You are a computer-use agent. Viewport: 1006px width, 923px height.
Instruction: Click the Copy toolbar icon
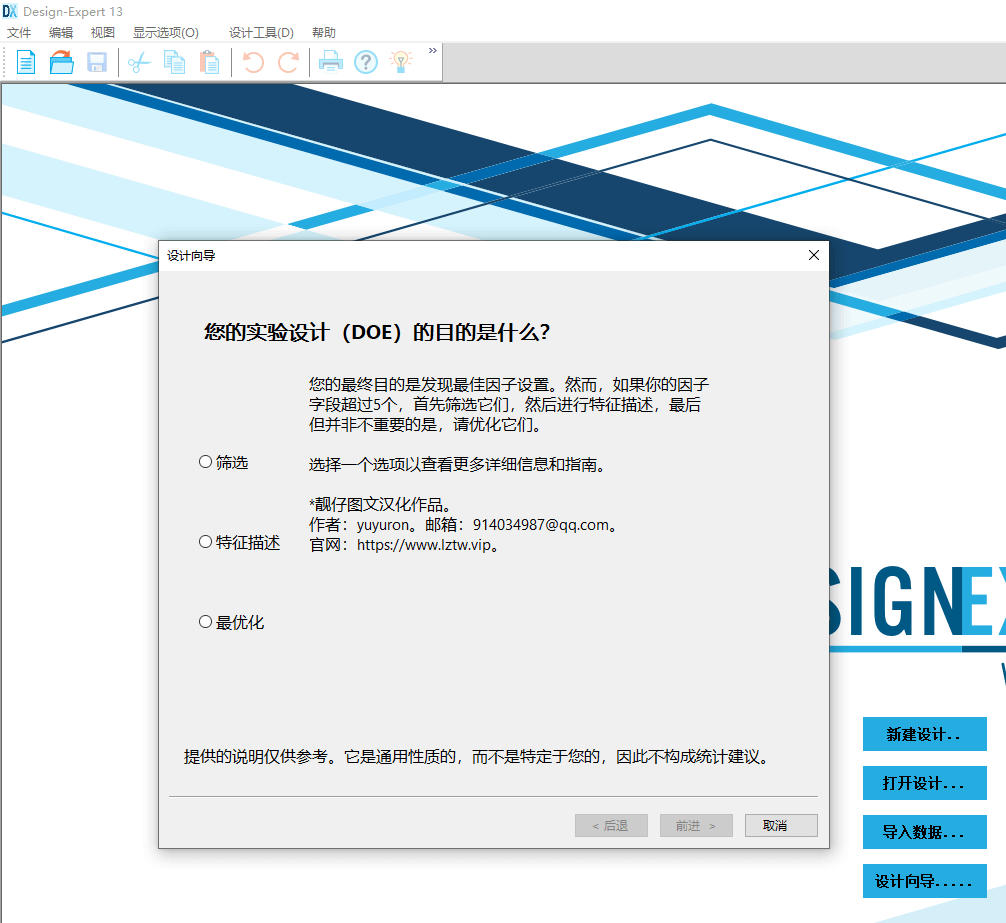click(x=174, y=62)
